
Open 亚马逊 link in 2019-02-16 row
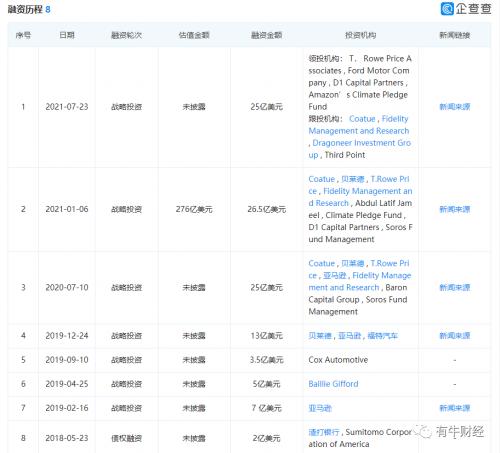point(320,408)
